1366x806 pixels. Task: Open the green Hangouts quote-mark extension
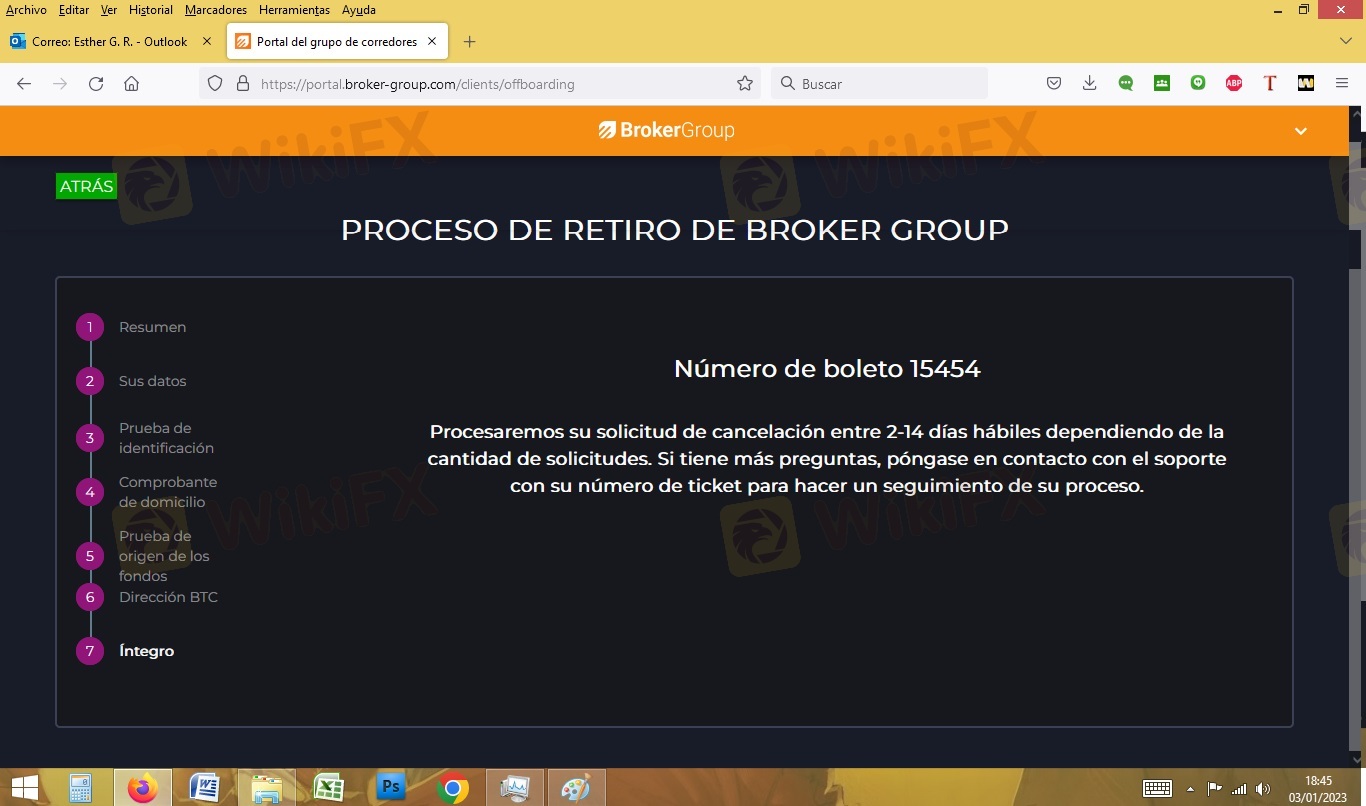pyautogui.click(x=1198, y=84)
